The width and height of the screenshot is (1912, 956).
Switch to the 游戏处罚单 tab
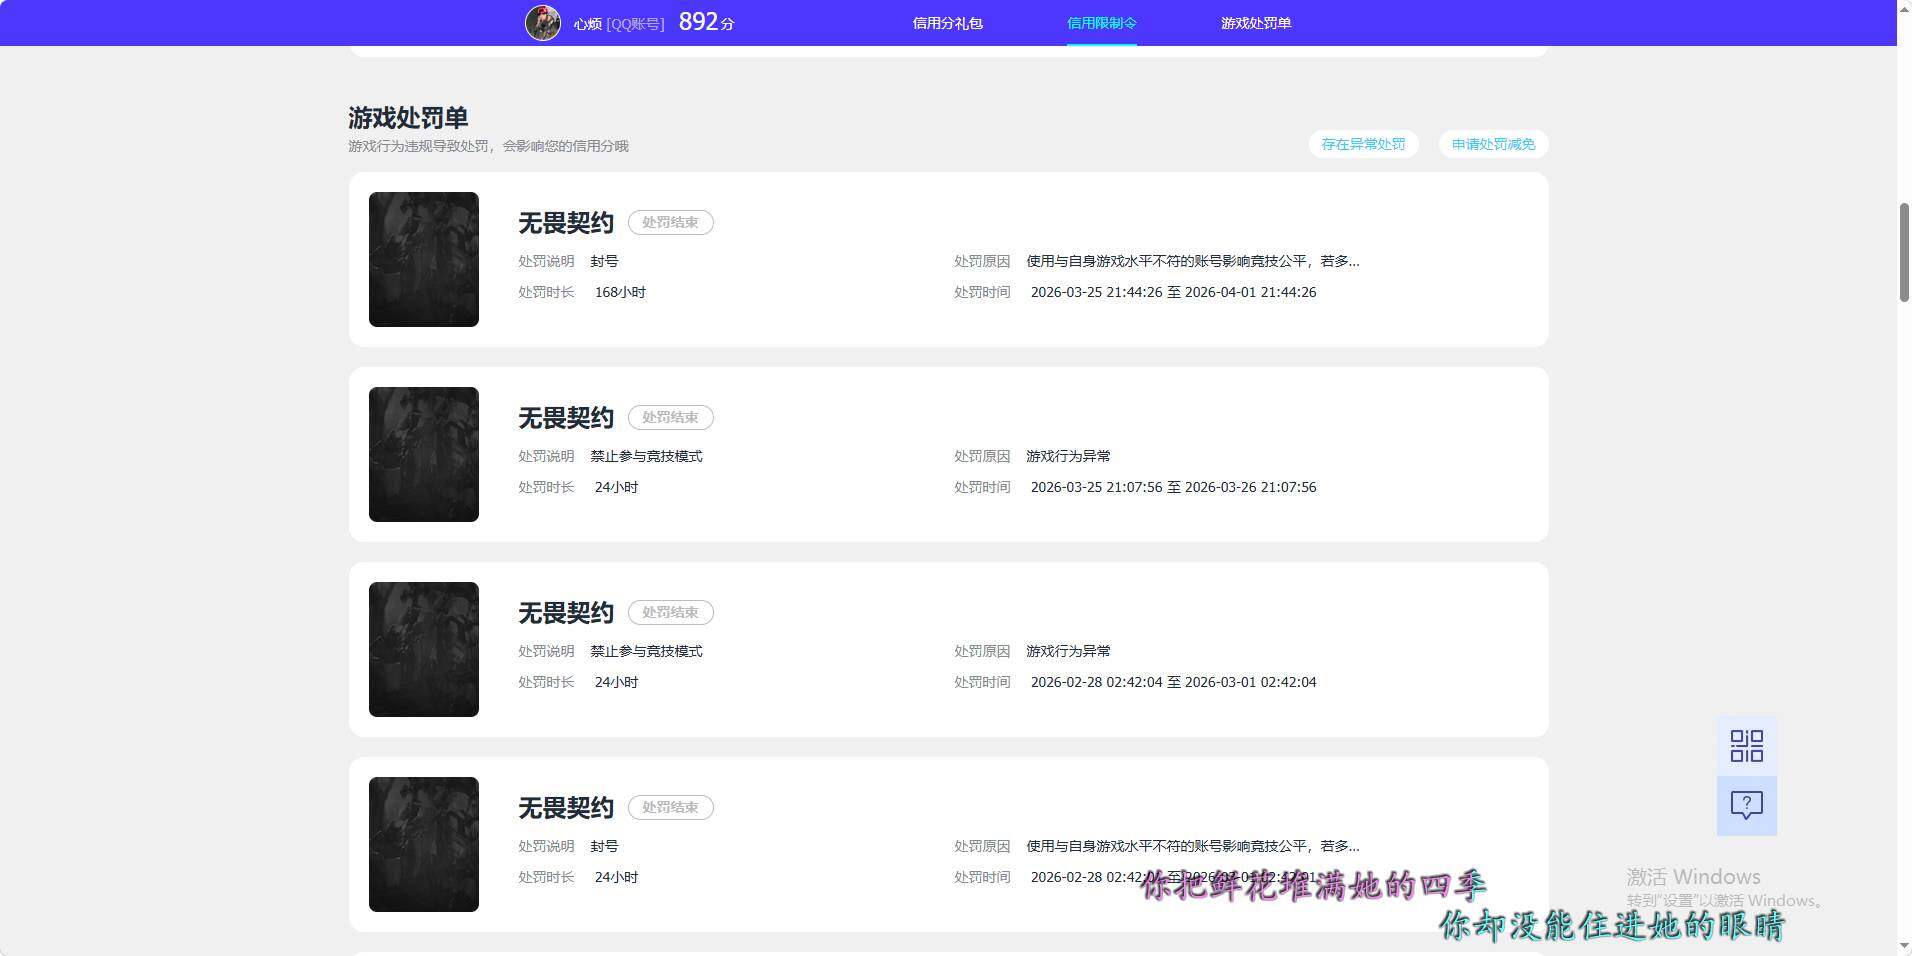point(1255,22)
